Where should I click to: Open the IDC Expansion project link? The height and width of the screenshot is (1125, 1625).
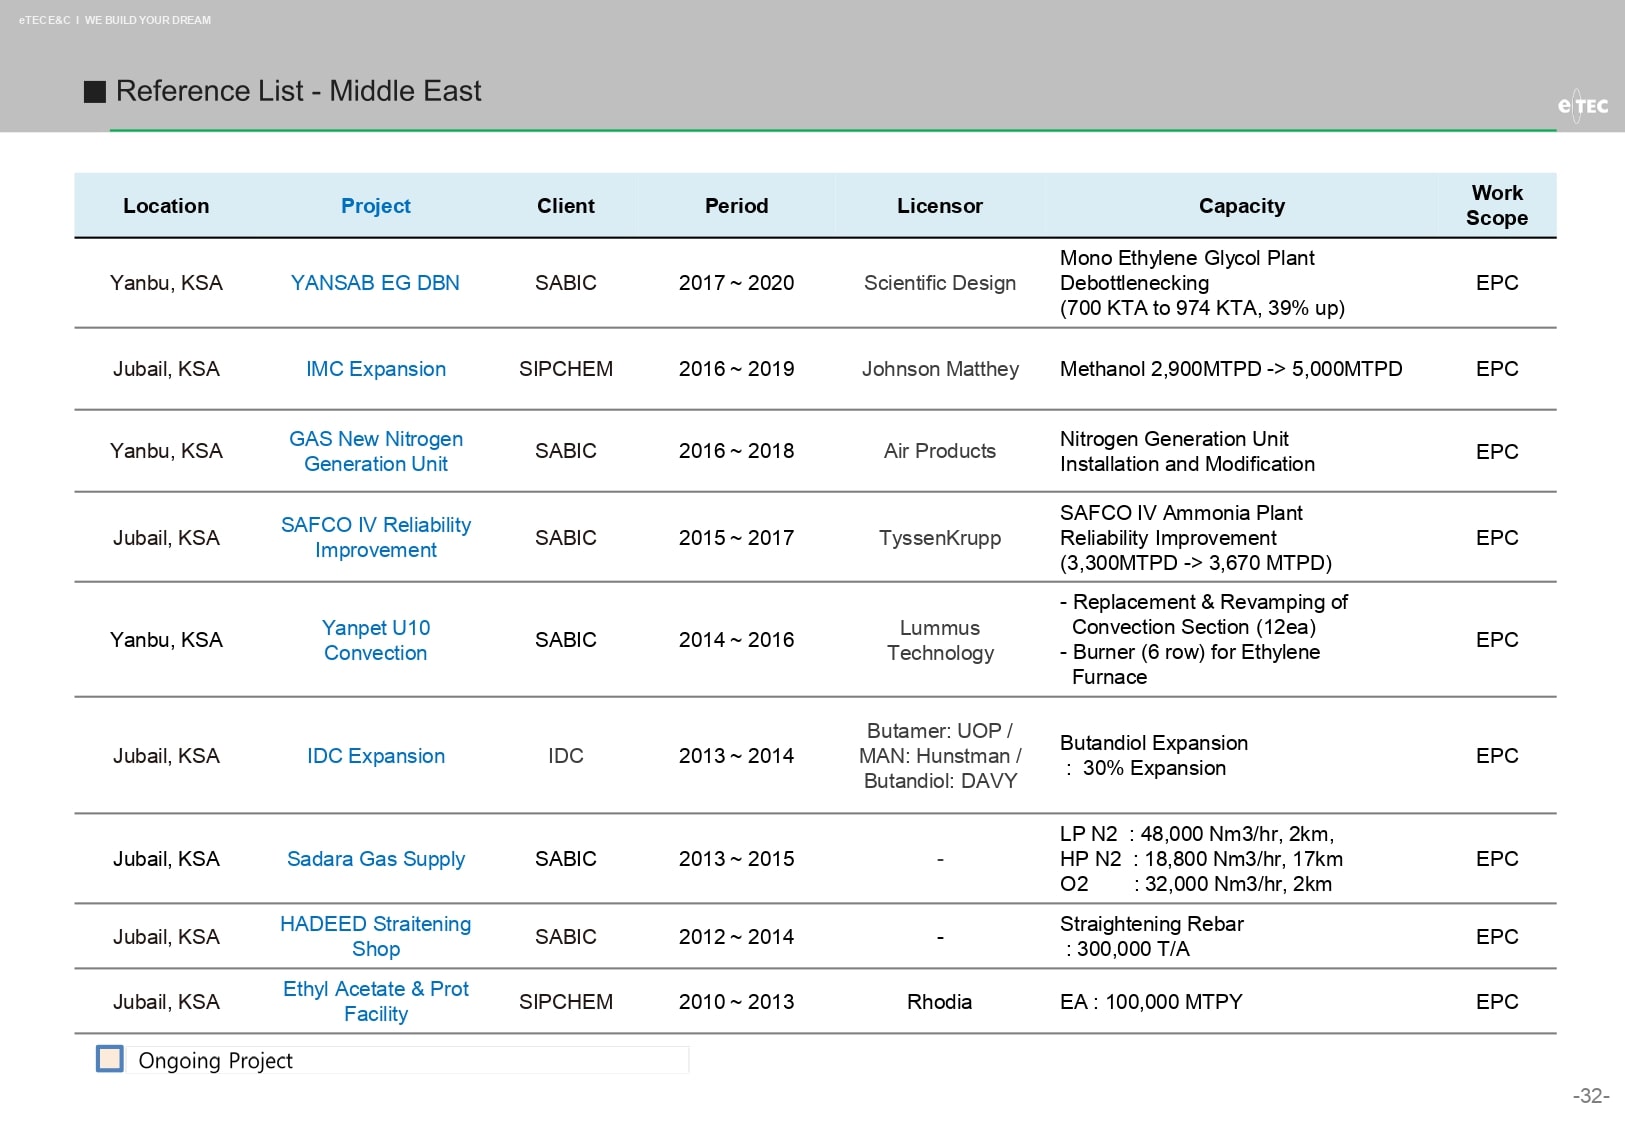coord(376,756)
